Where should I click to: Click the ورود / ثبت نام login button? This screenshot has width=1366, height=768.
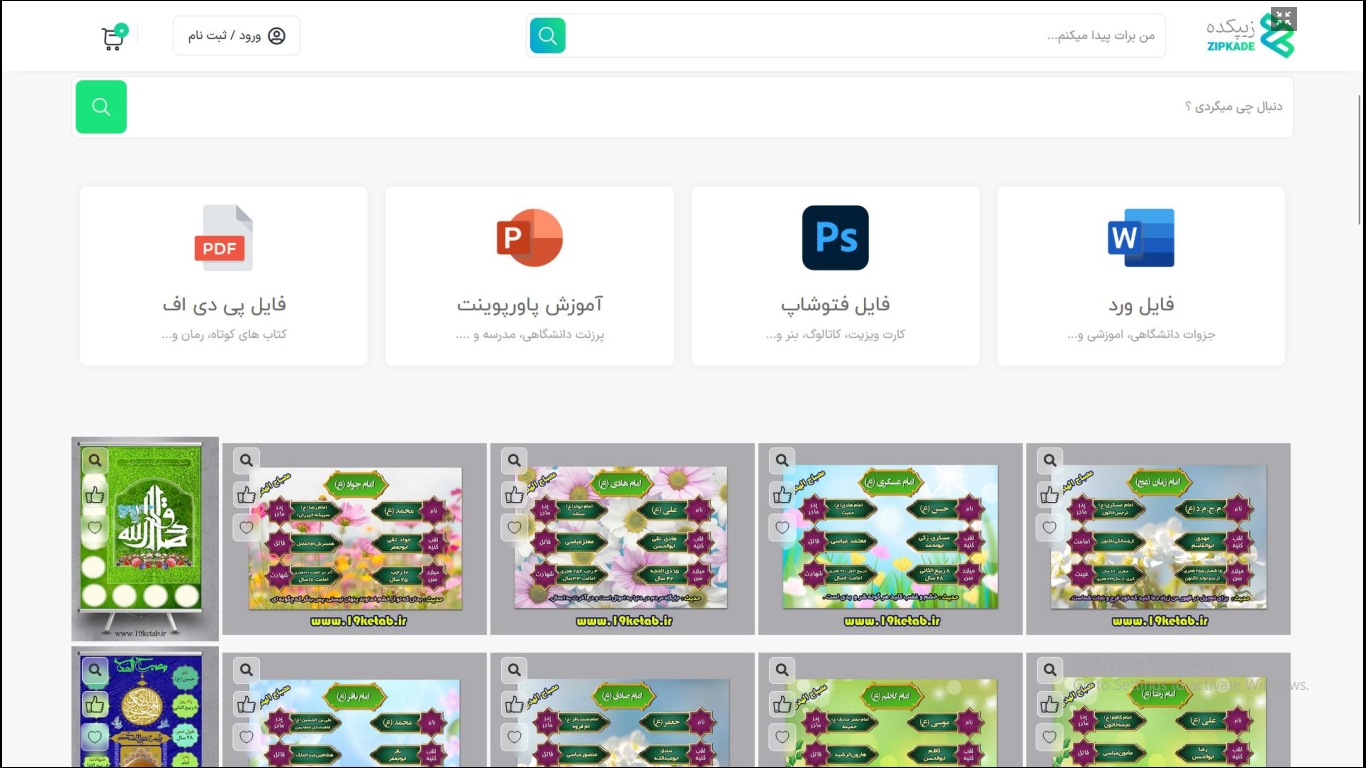click(237, 36)
